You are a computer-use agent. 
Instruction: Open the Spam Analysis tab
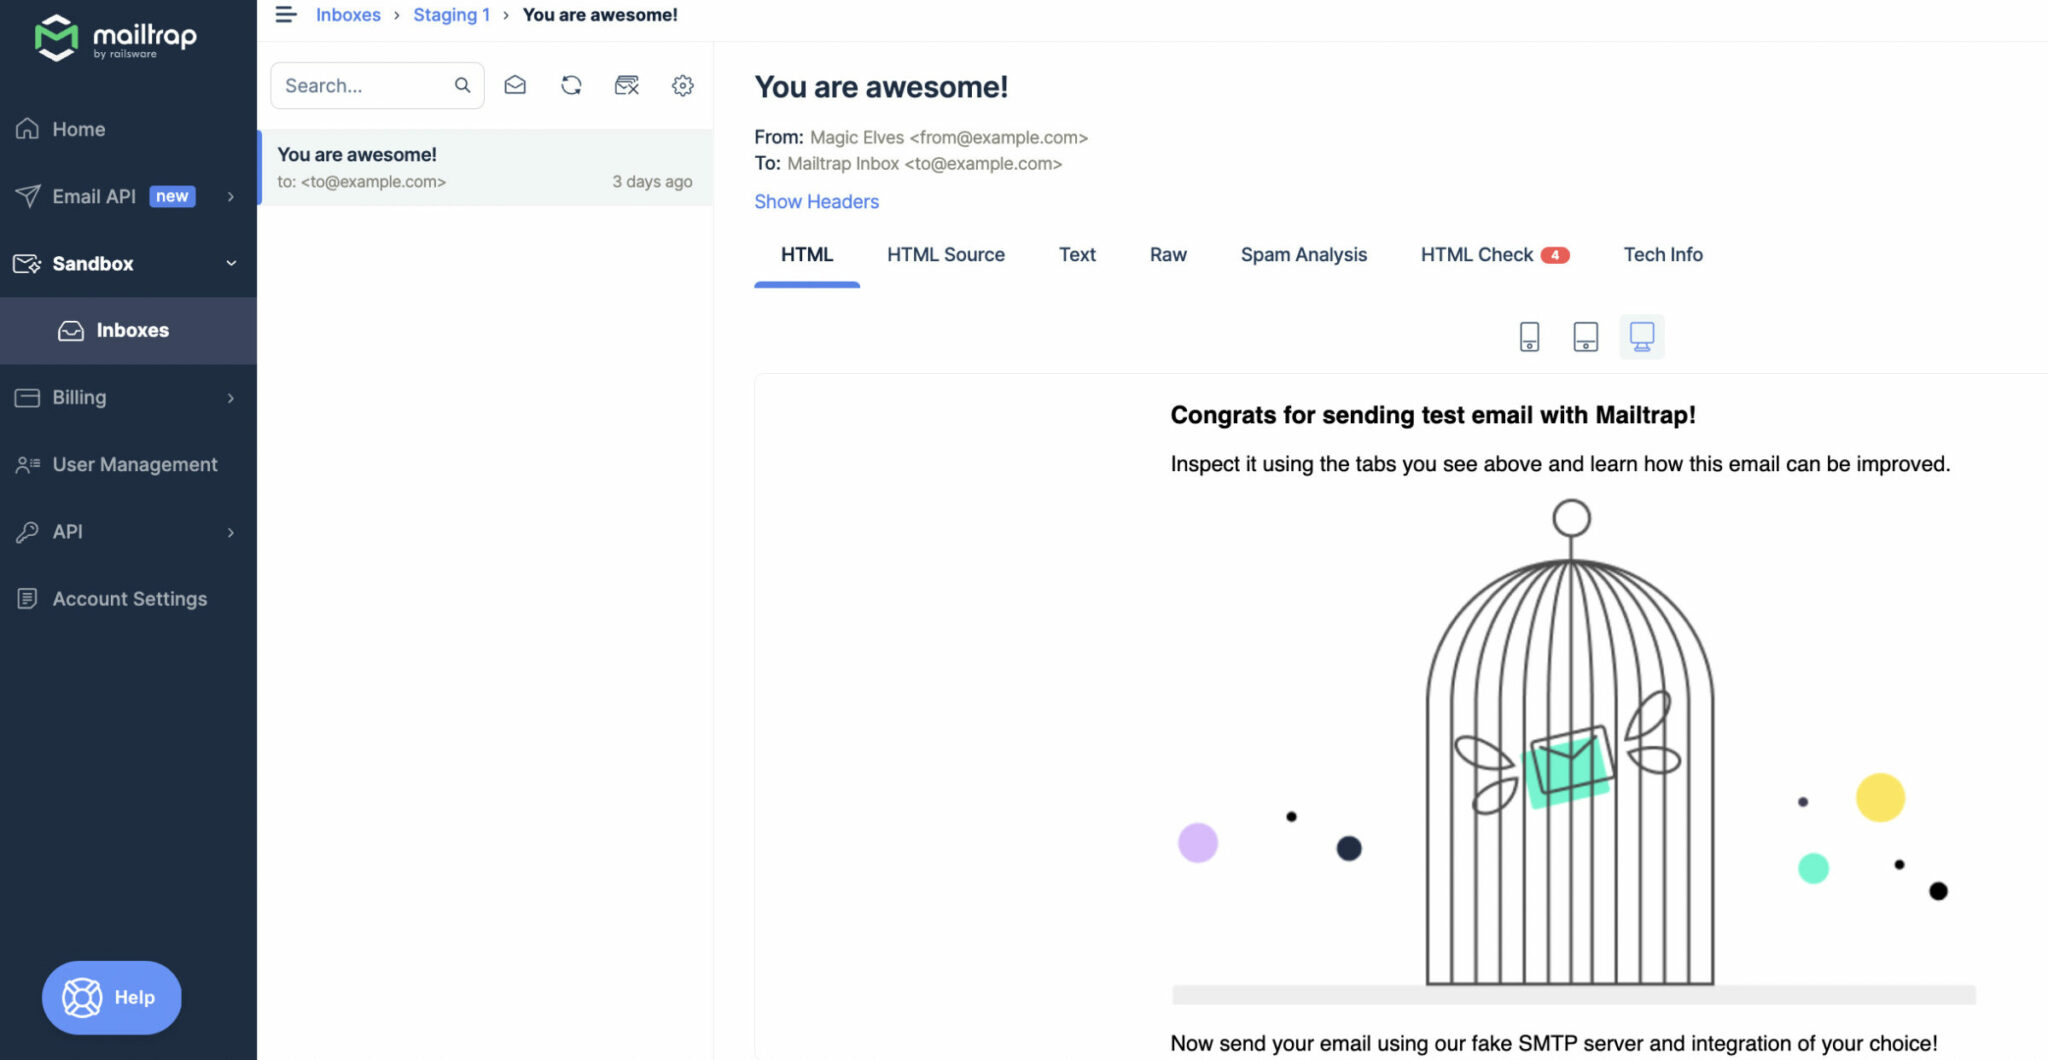pyautogui.click(x=1303, y=254)
